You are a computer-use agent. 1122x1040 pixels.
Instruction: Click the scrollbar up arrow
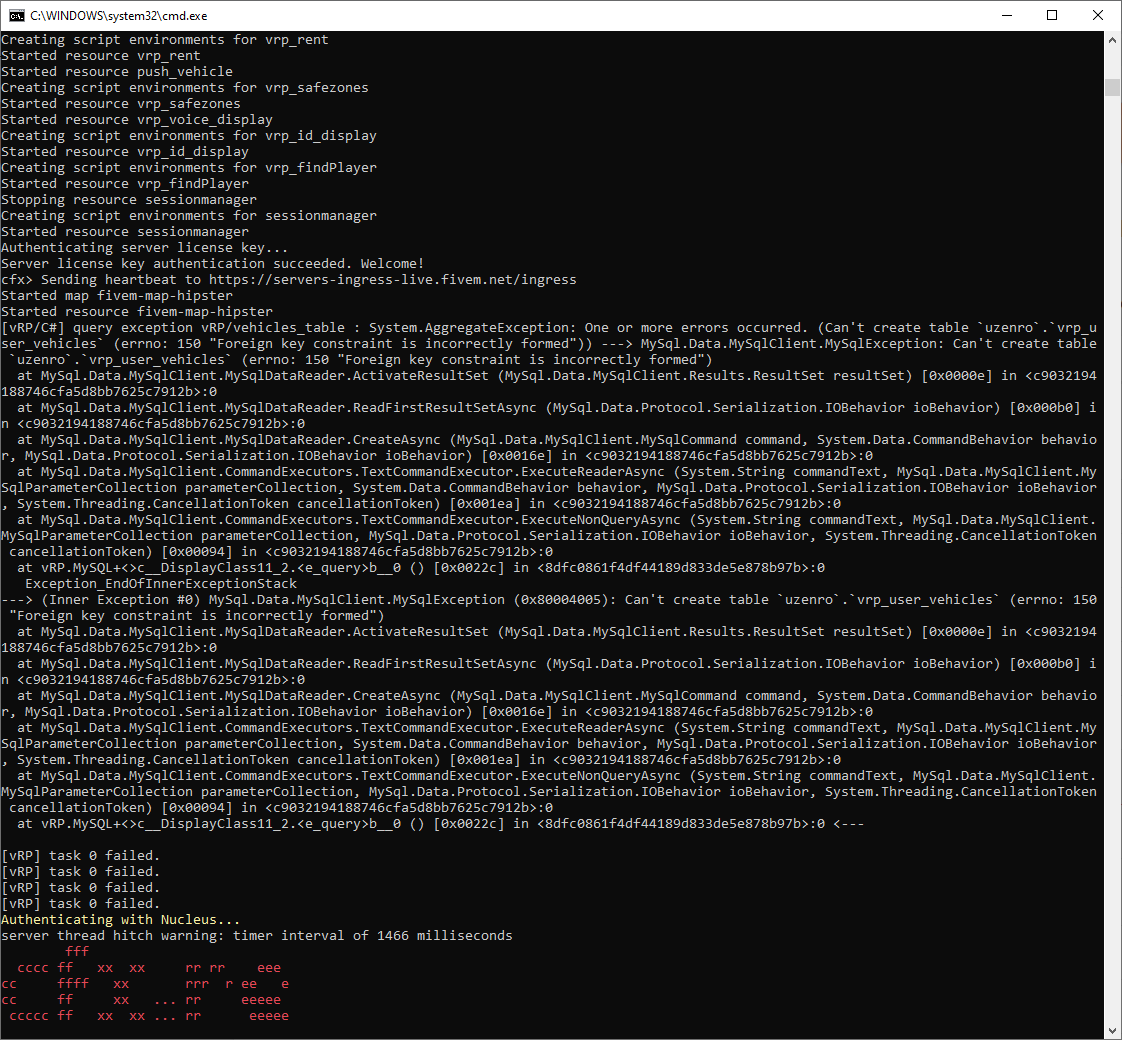pyautogui.click(x=1111, y=40)
